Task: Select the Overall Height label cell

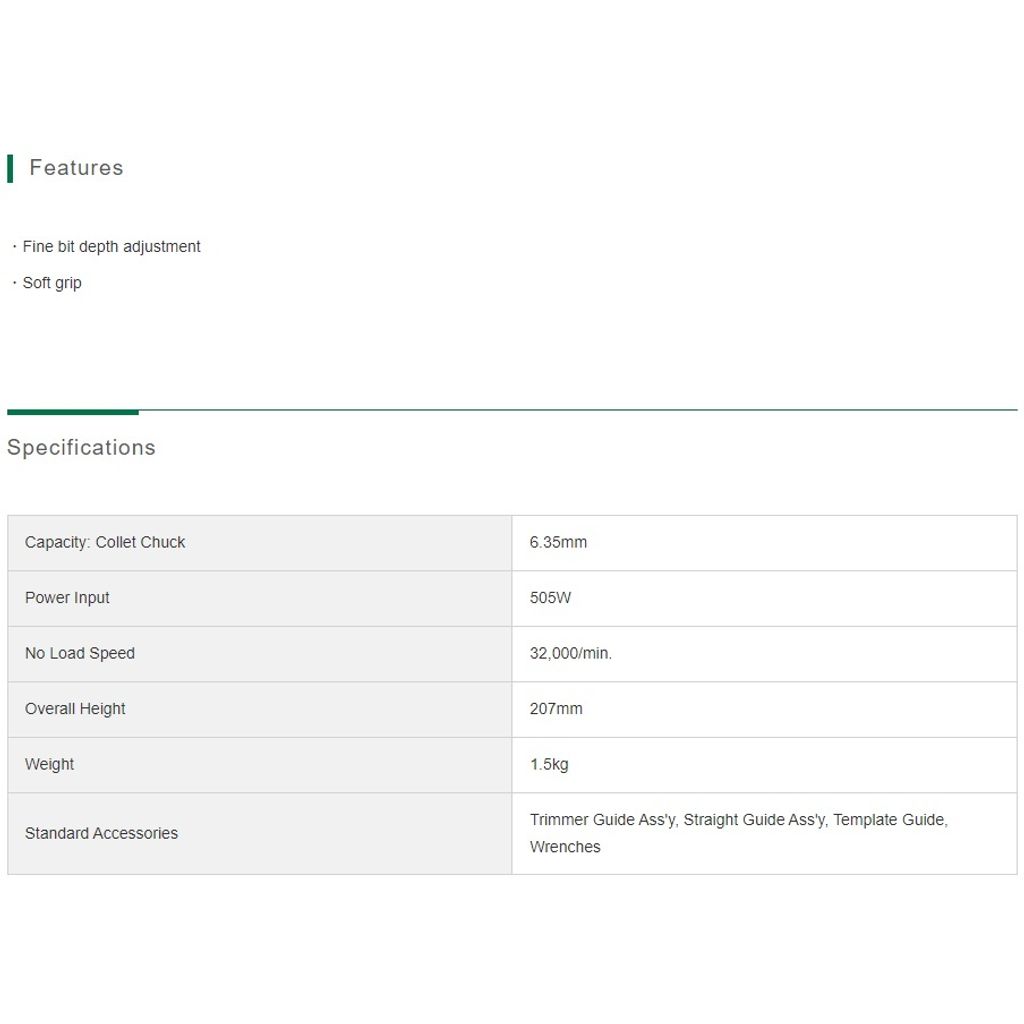Action: tap(260, 709)
